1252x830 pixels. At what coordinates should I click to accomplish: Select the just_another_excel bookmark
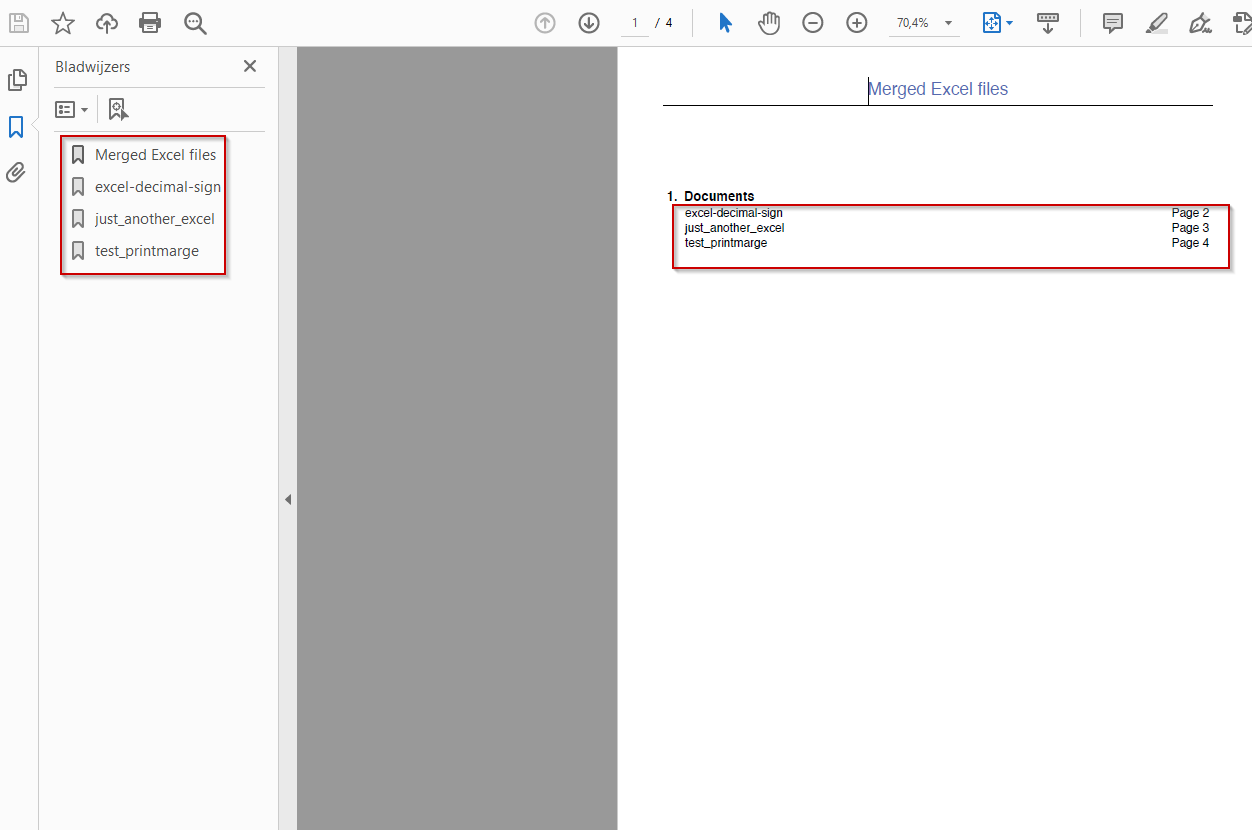[x=154, y=219]
